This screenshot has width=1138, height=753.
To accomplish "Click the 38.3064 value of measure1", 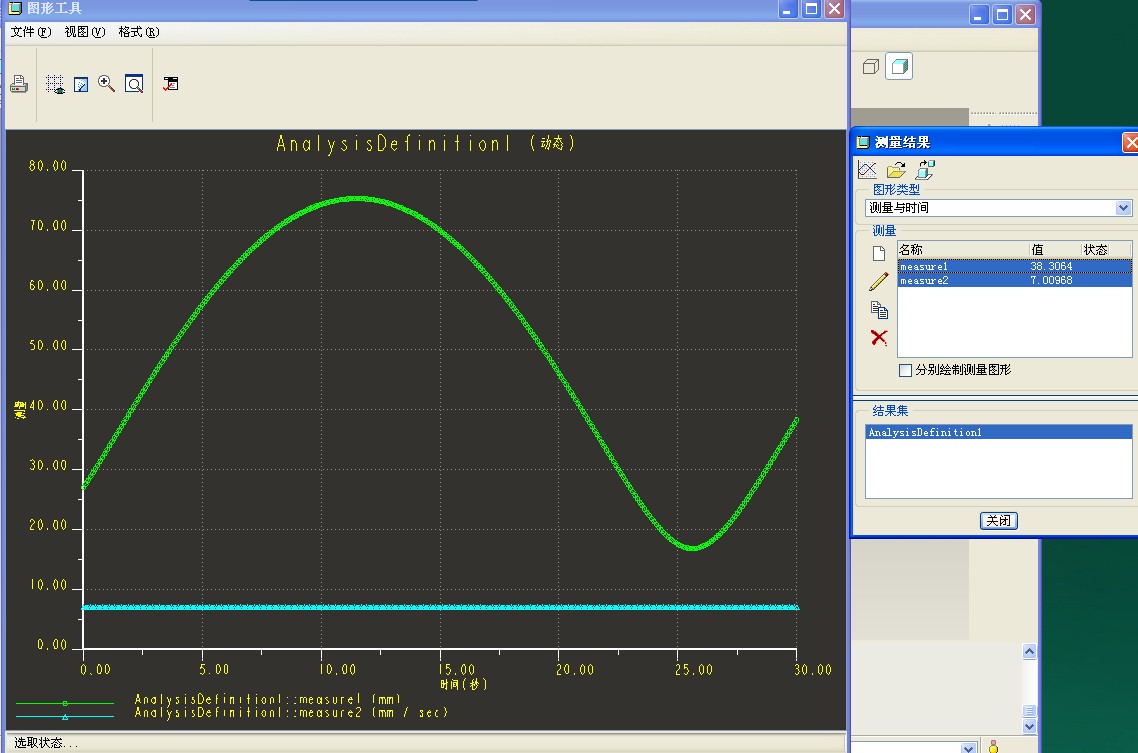I will pos(1051,266).
